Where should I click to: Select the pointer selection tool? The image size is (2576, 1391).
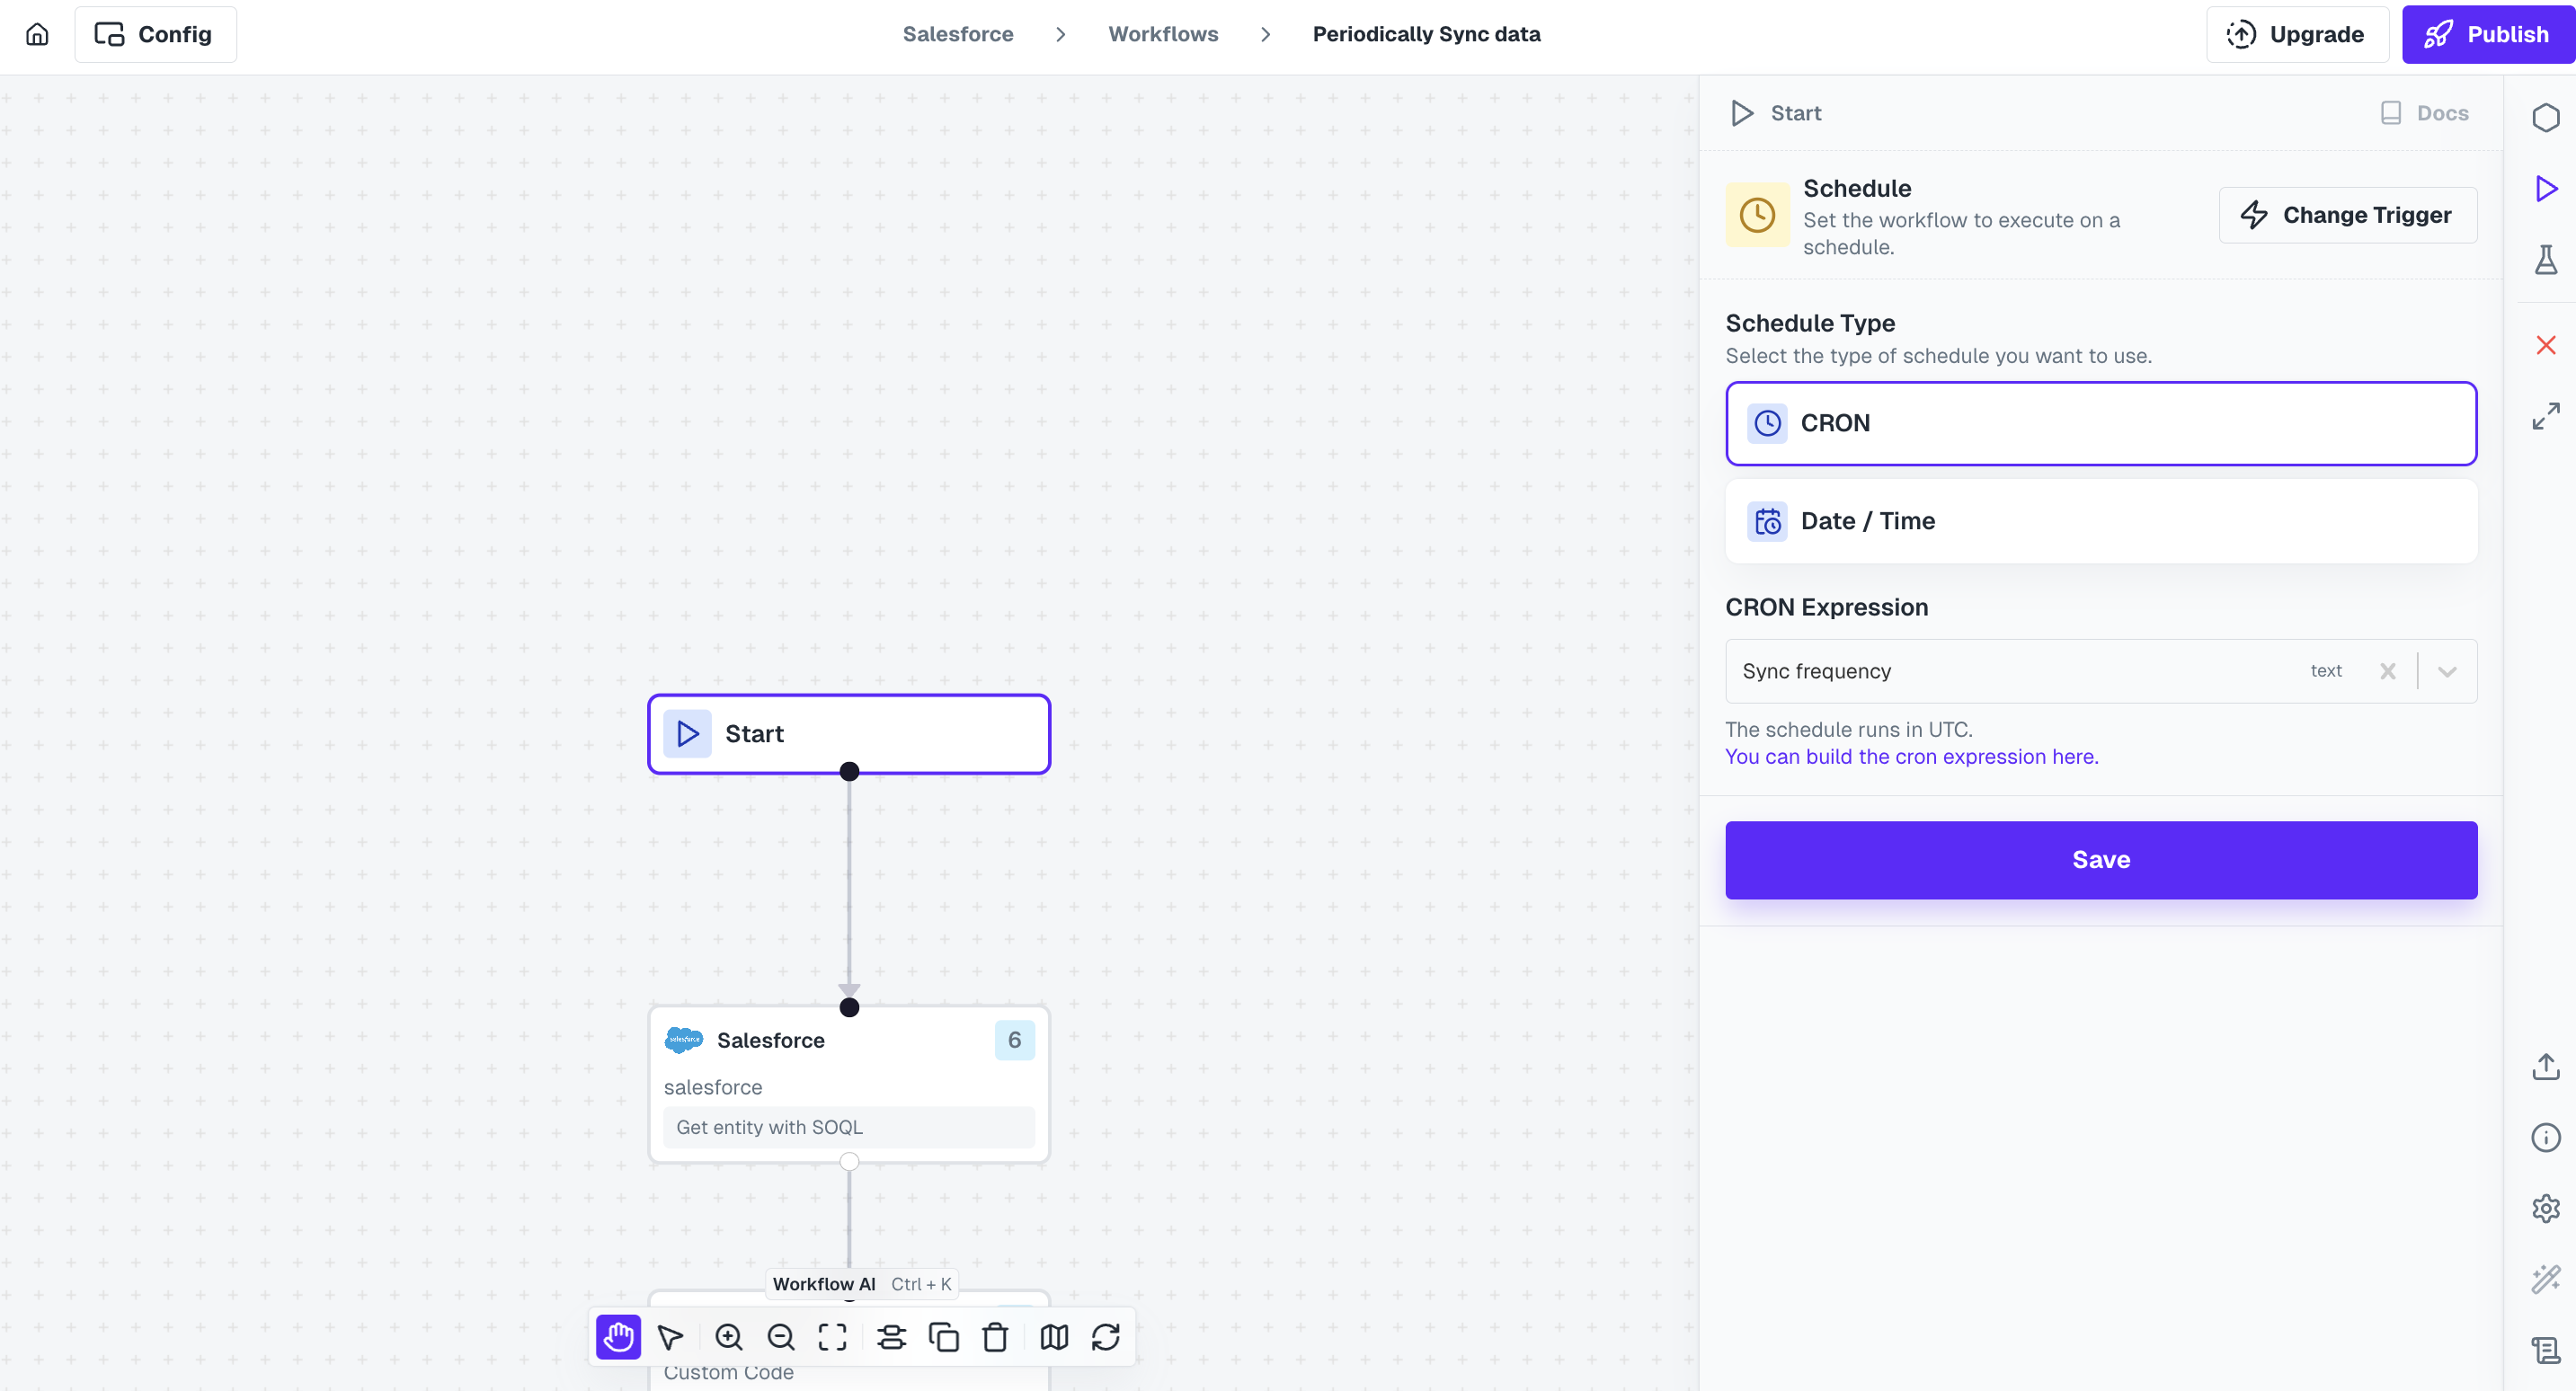coord(670,1337)
